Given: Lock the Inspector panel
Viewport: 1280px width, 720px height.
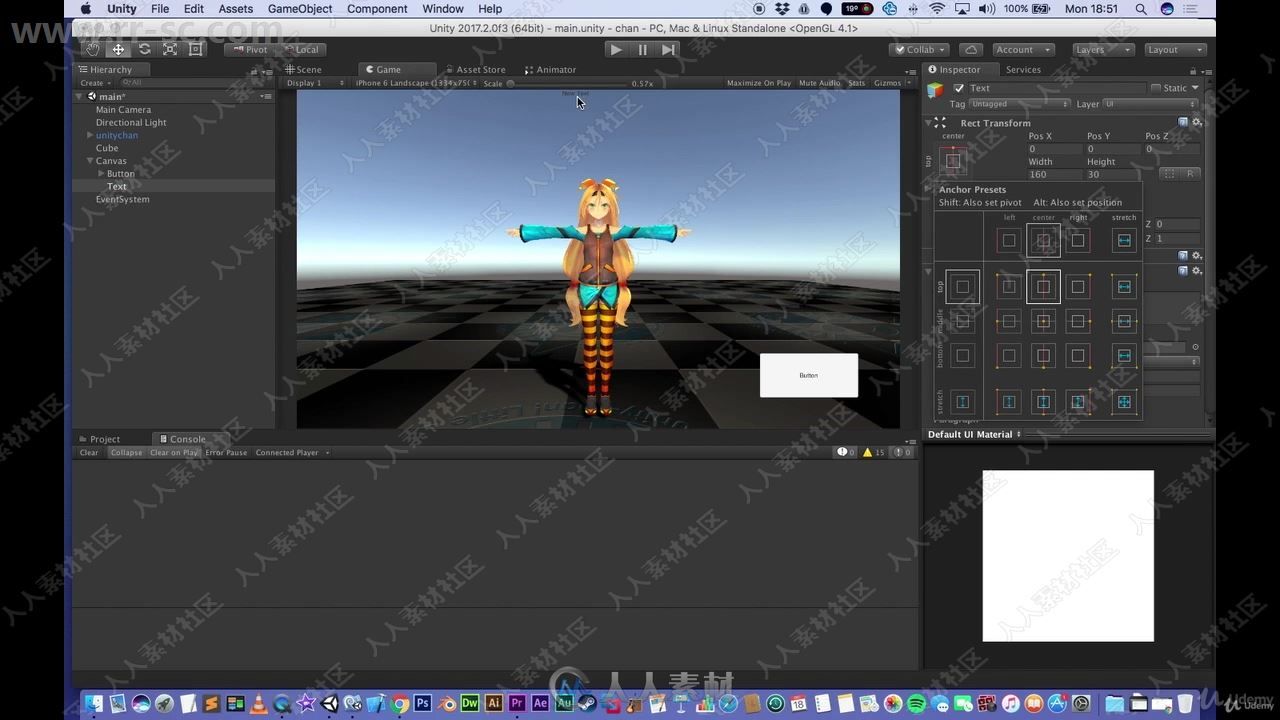Looking at the screenshot, I should tap(1193, 70).
